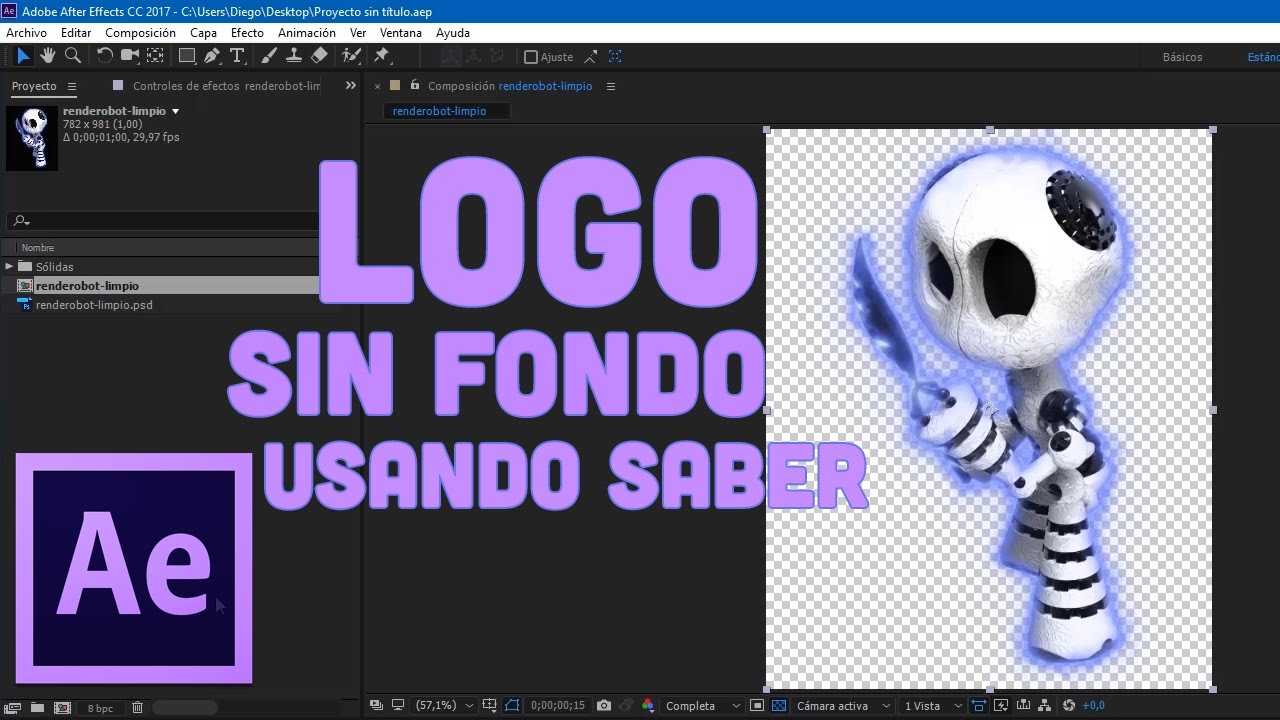The image size is (1280, 720).
Task: Select the Selection arrow tool
Action: [x=23, y=56]
